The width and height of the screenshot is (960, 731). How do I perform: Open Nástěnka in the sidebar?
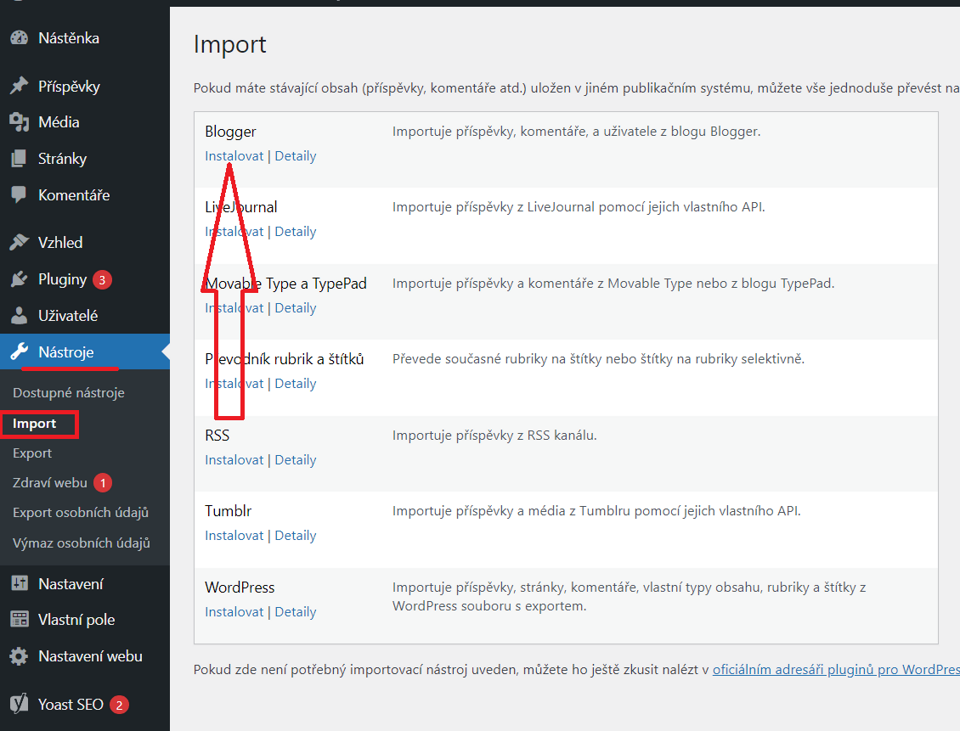pyautogui.click(x=69, y=38)
